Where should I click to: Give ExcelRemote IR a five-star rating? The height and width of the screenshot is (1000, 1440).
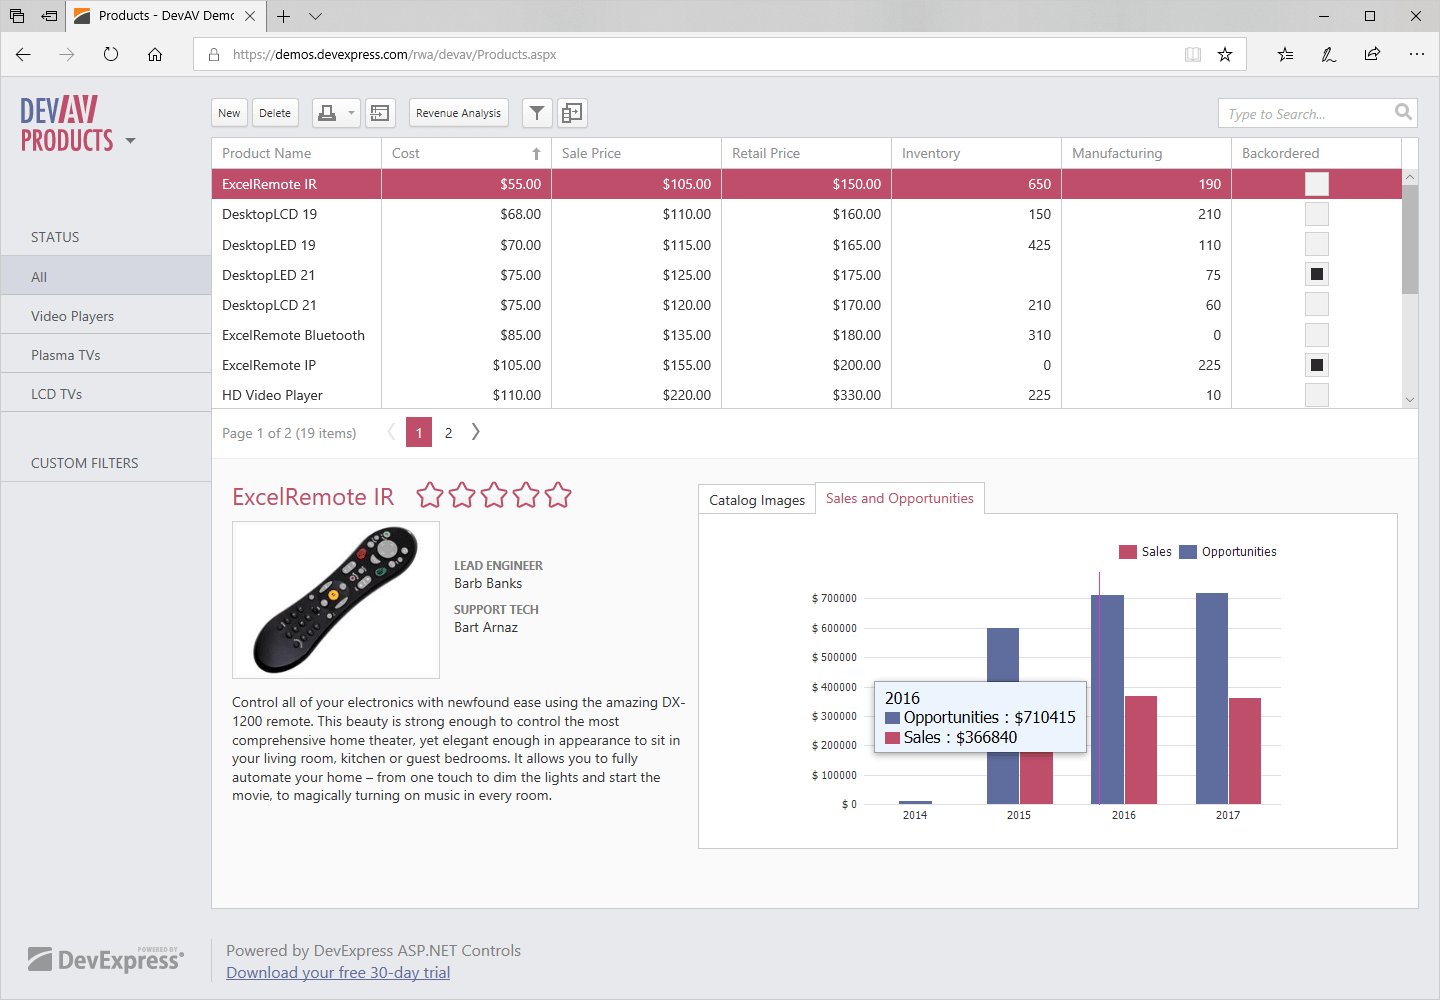[558, 494]
